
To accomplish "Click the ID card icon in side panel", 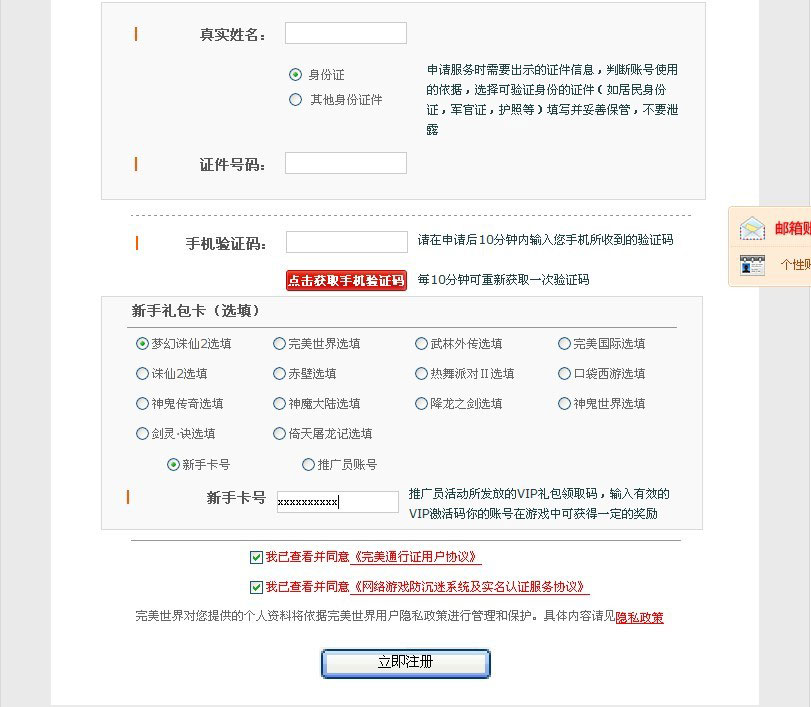I will (x=752, y=265).
